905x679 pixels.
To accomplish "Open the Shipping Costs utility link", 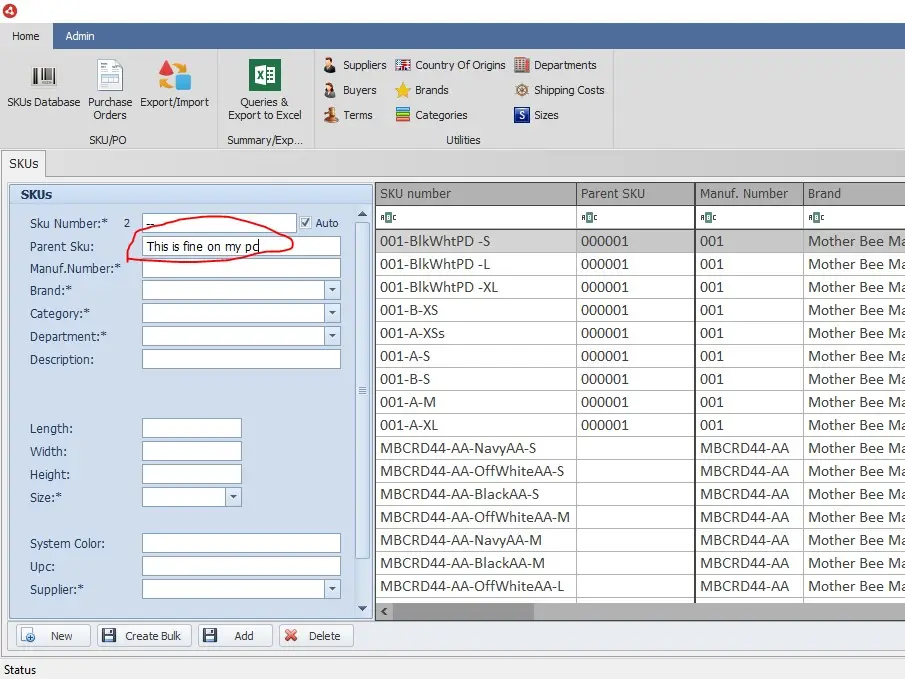I will (569, 90).
